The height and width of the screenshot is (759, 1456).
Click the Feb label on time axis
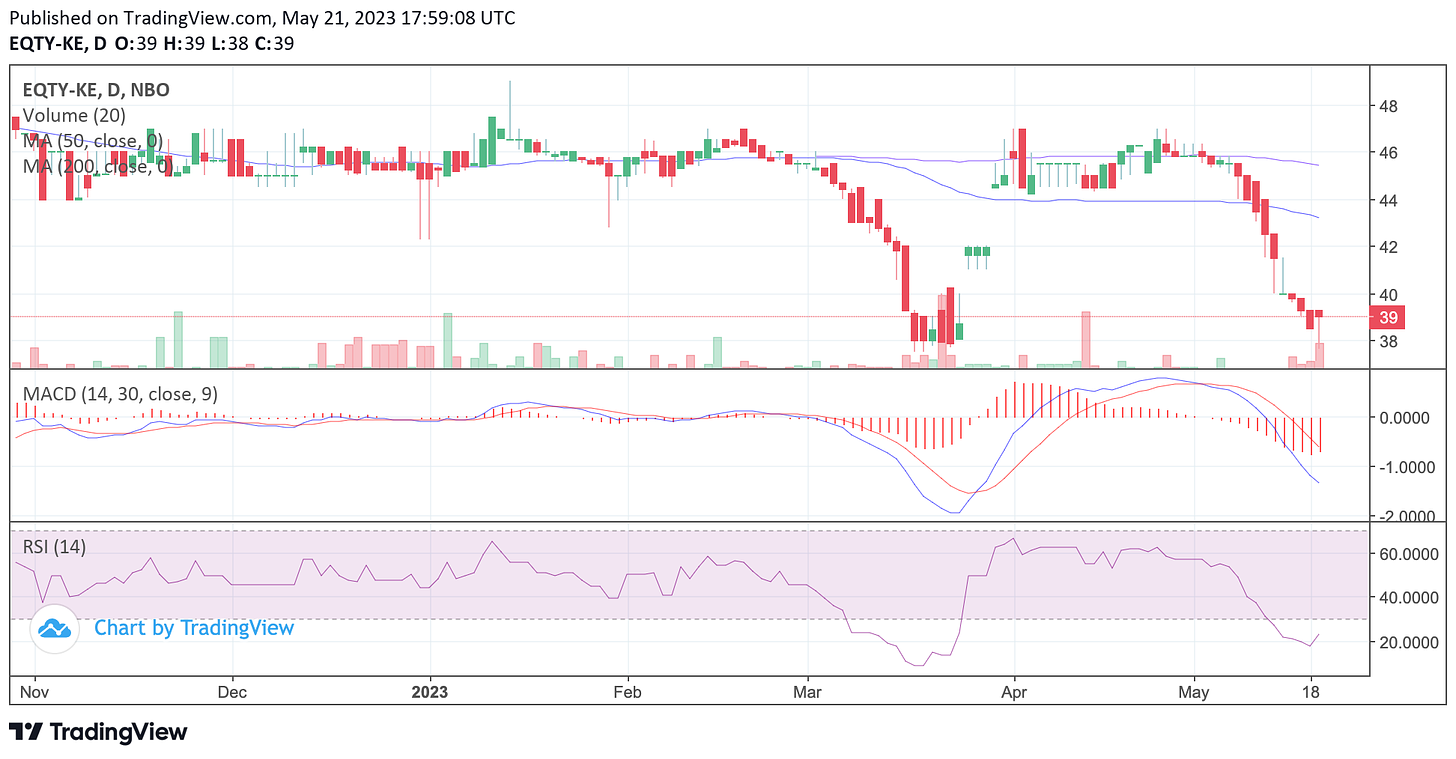click(x=627, y=691)
